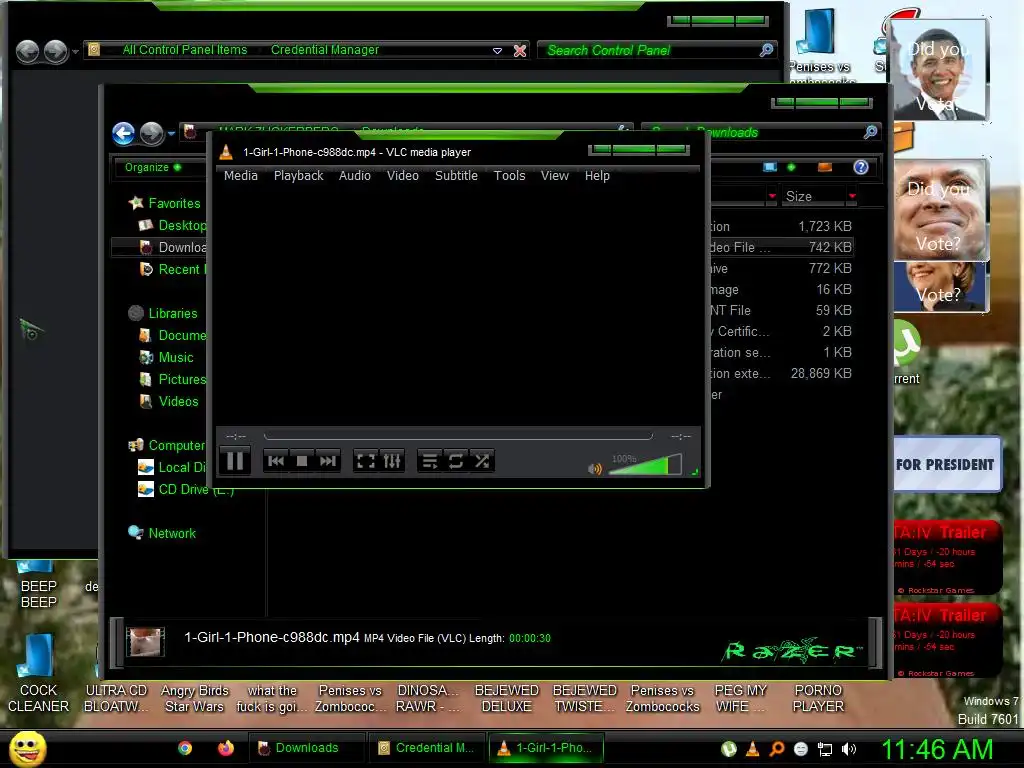
Task: Toggle shuffle mode in VLC
Action: click(x=482, y=461)
